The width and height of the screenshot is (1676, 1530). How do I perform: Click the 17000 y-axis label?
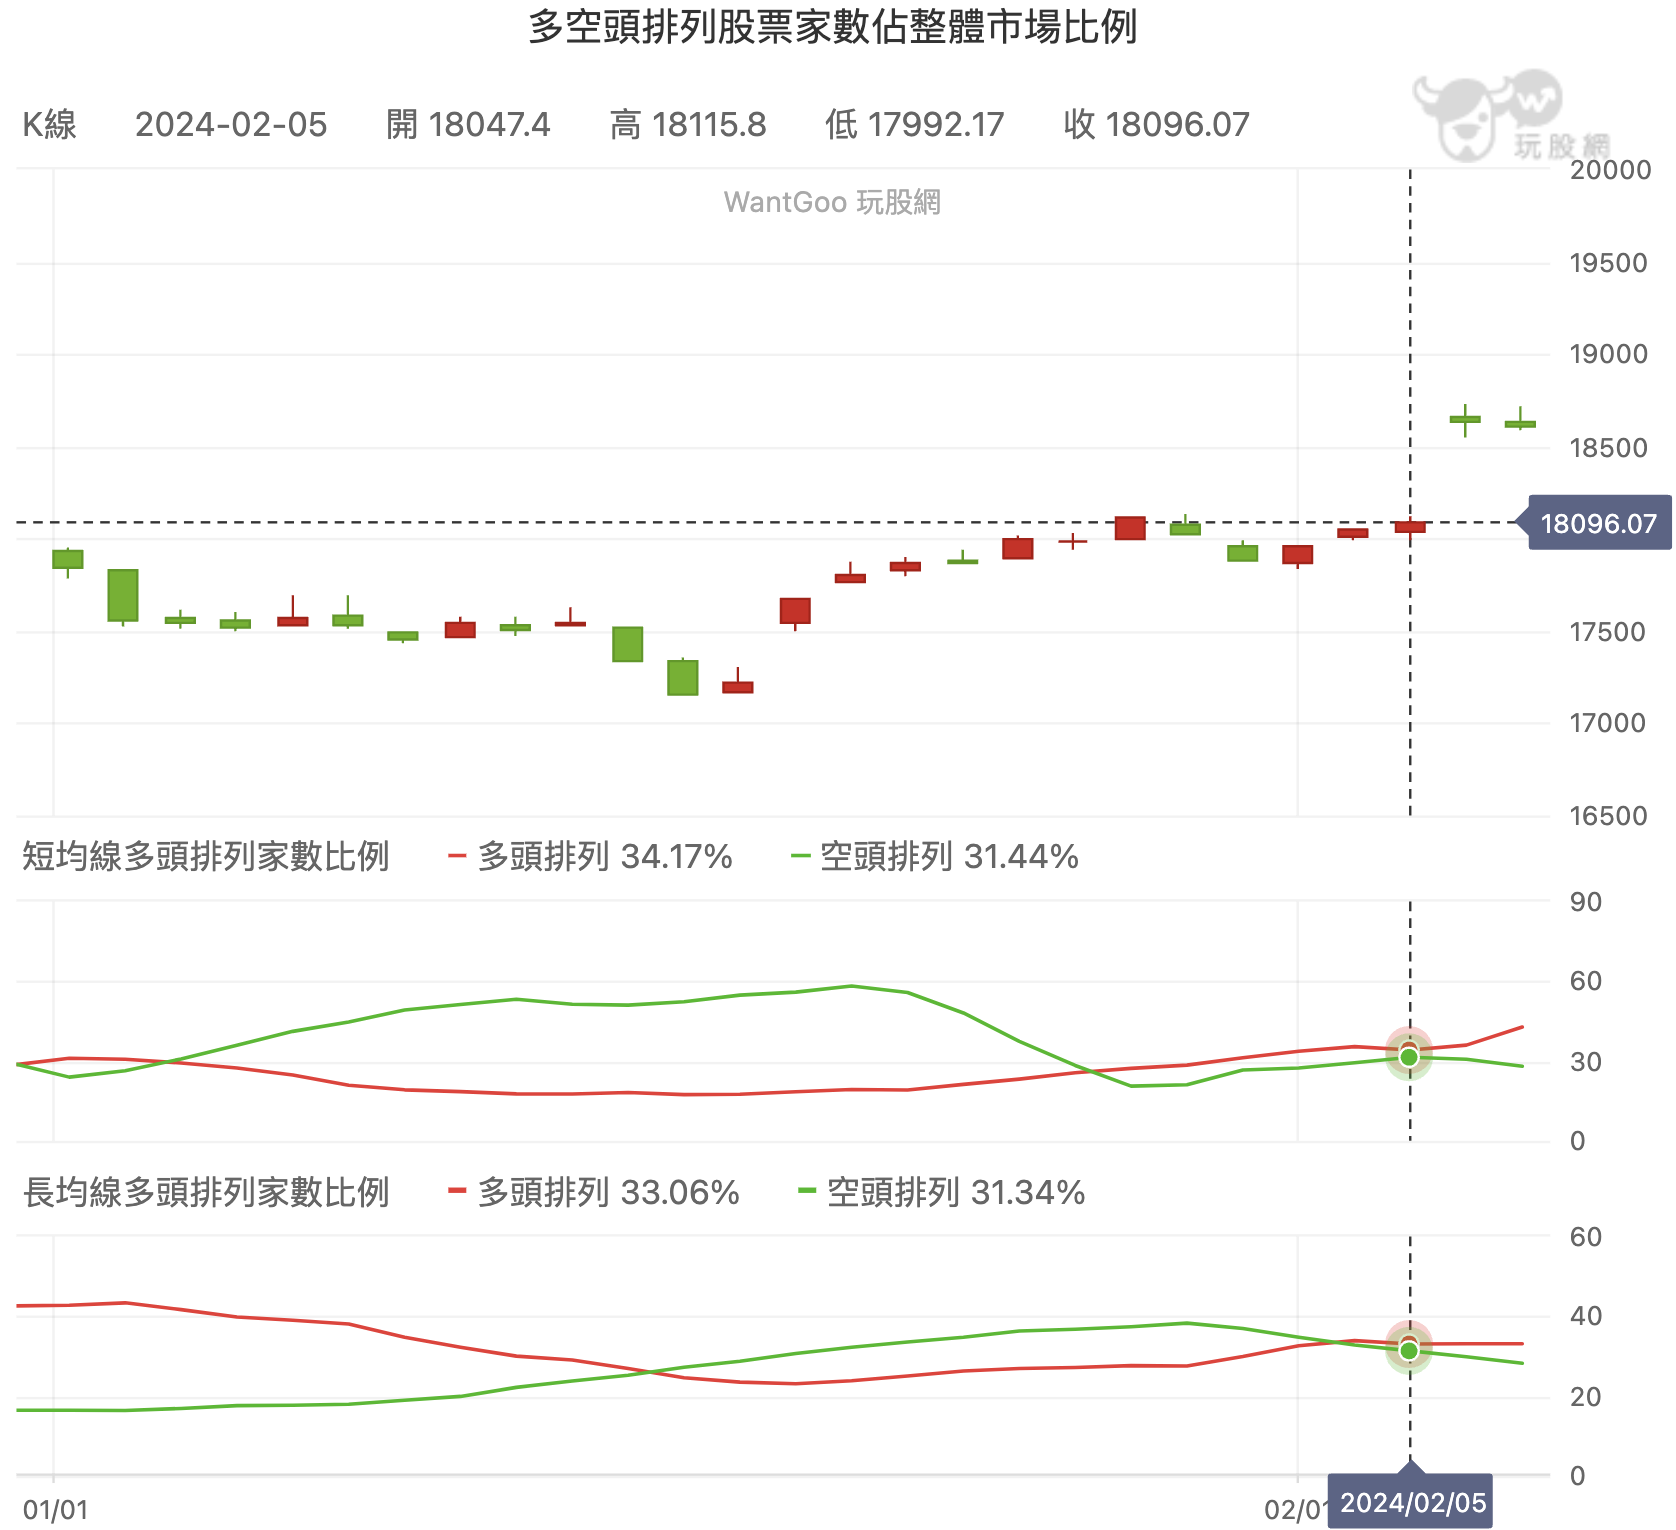click(x=1607, y=723)
